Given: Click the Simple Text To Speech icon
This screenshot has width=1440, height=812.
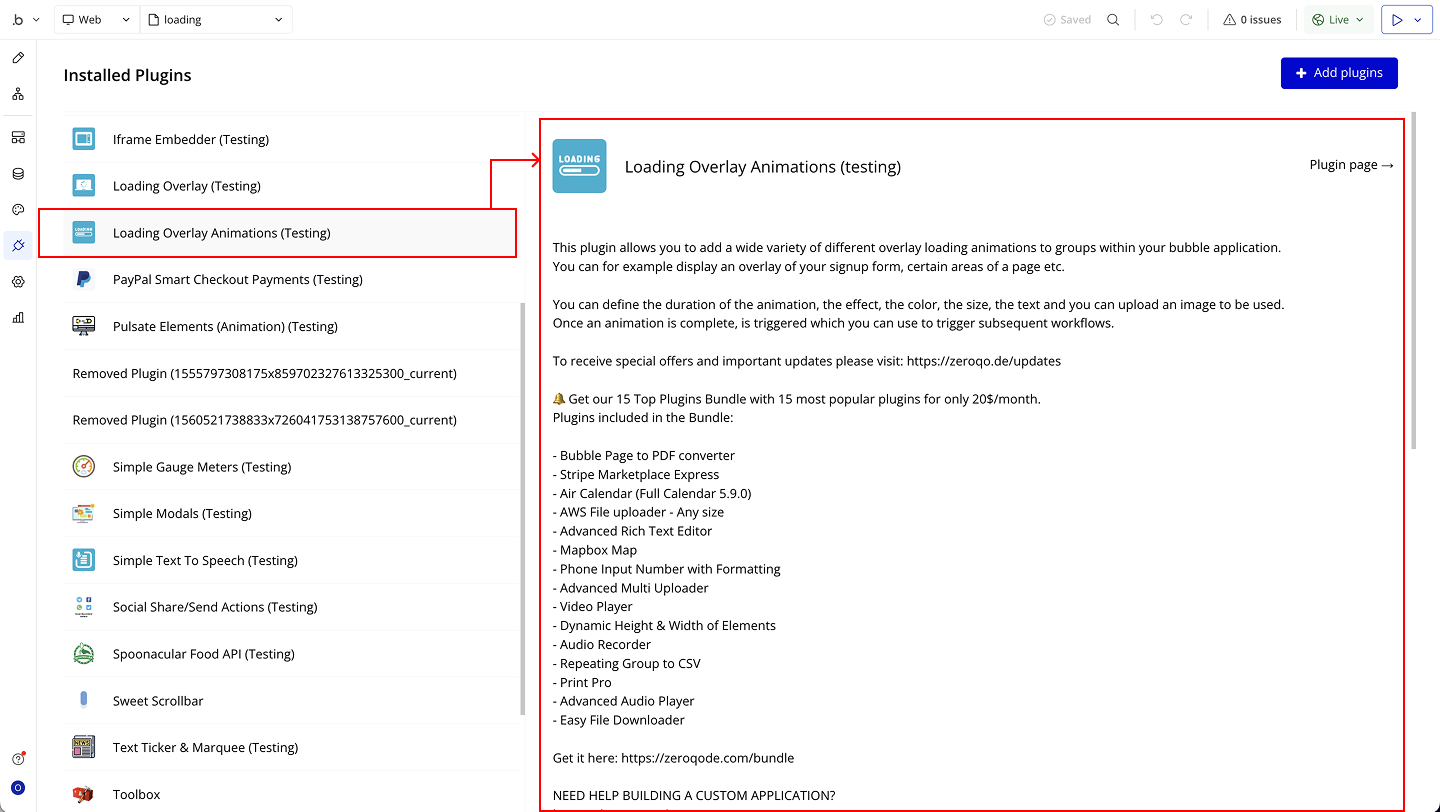Looking at the screenshot, I should (x=84, y=560).
